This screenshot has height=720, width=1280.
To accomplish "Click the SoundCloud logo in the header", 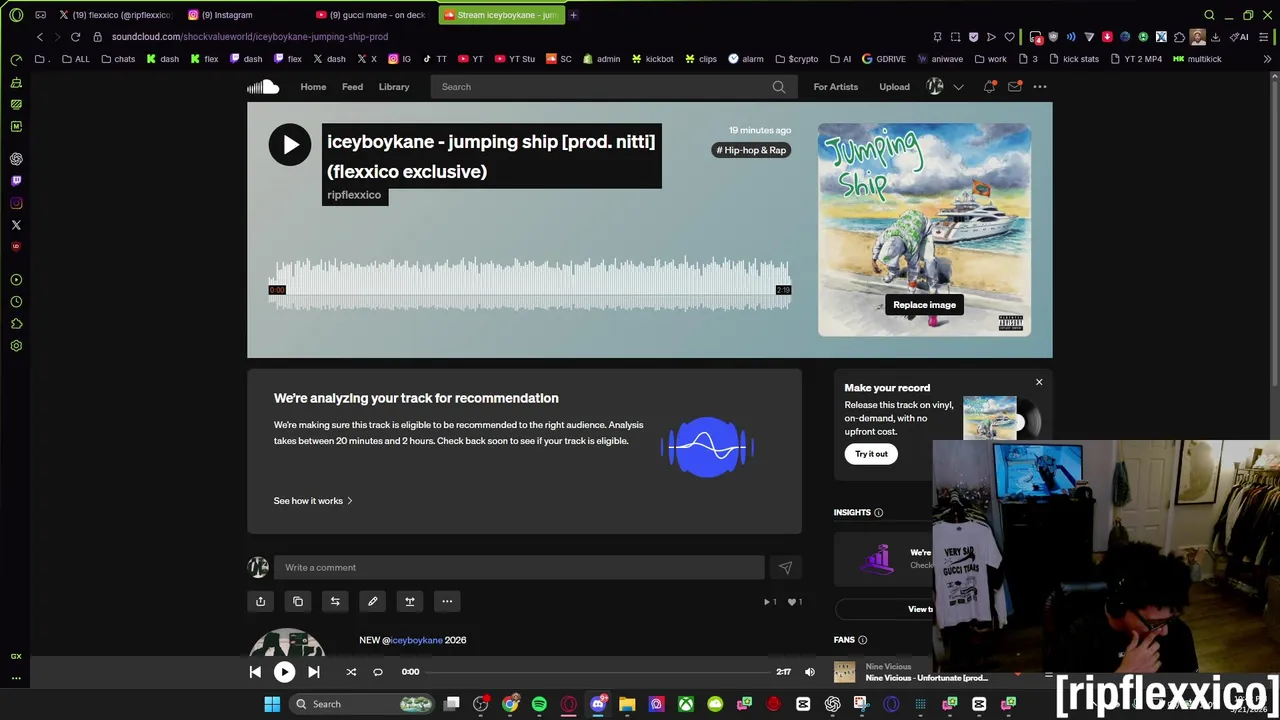I will (263, 87).
